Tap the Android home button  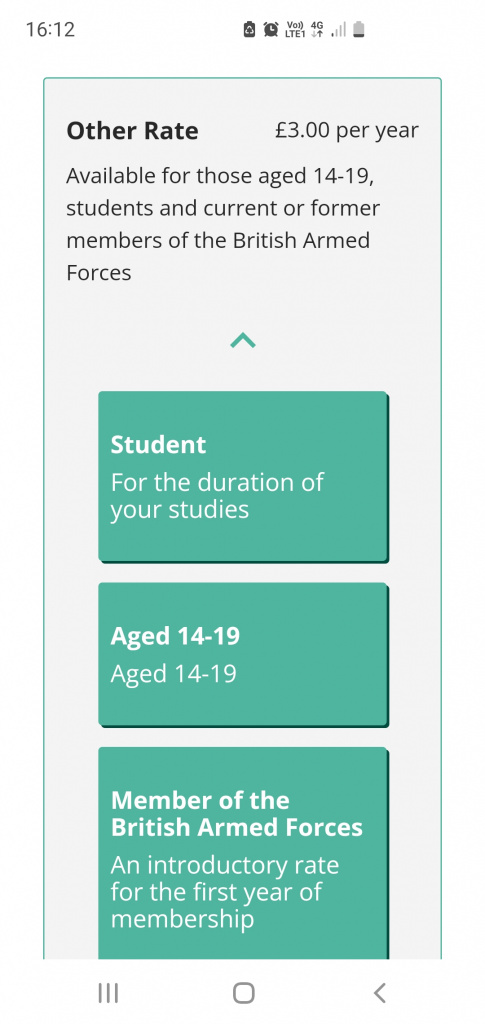[x=243, y=993]
